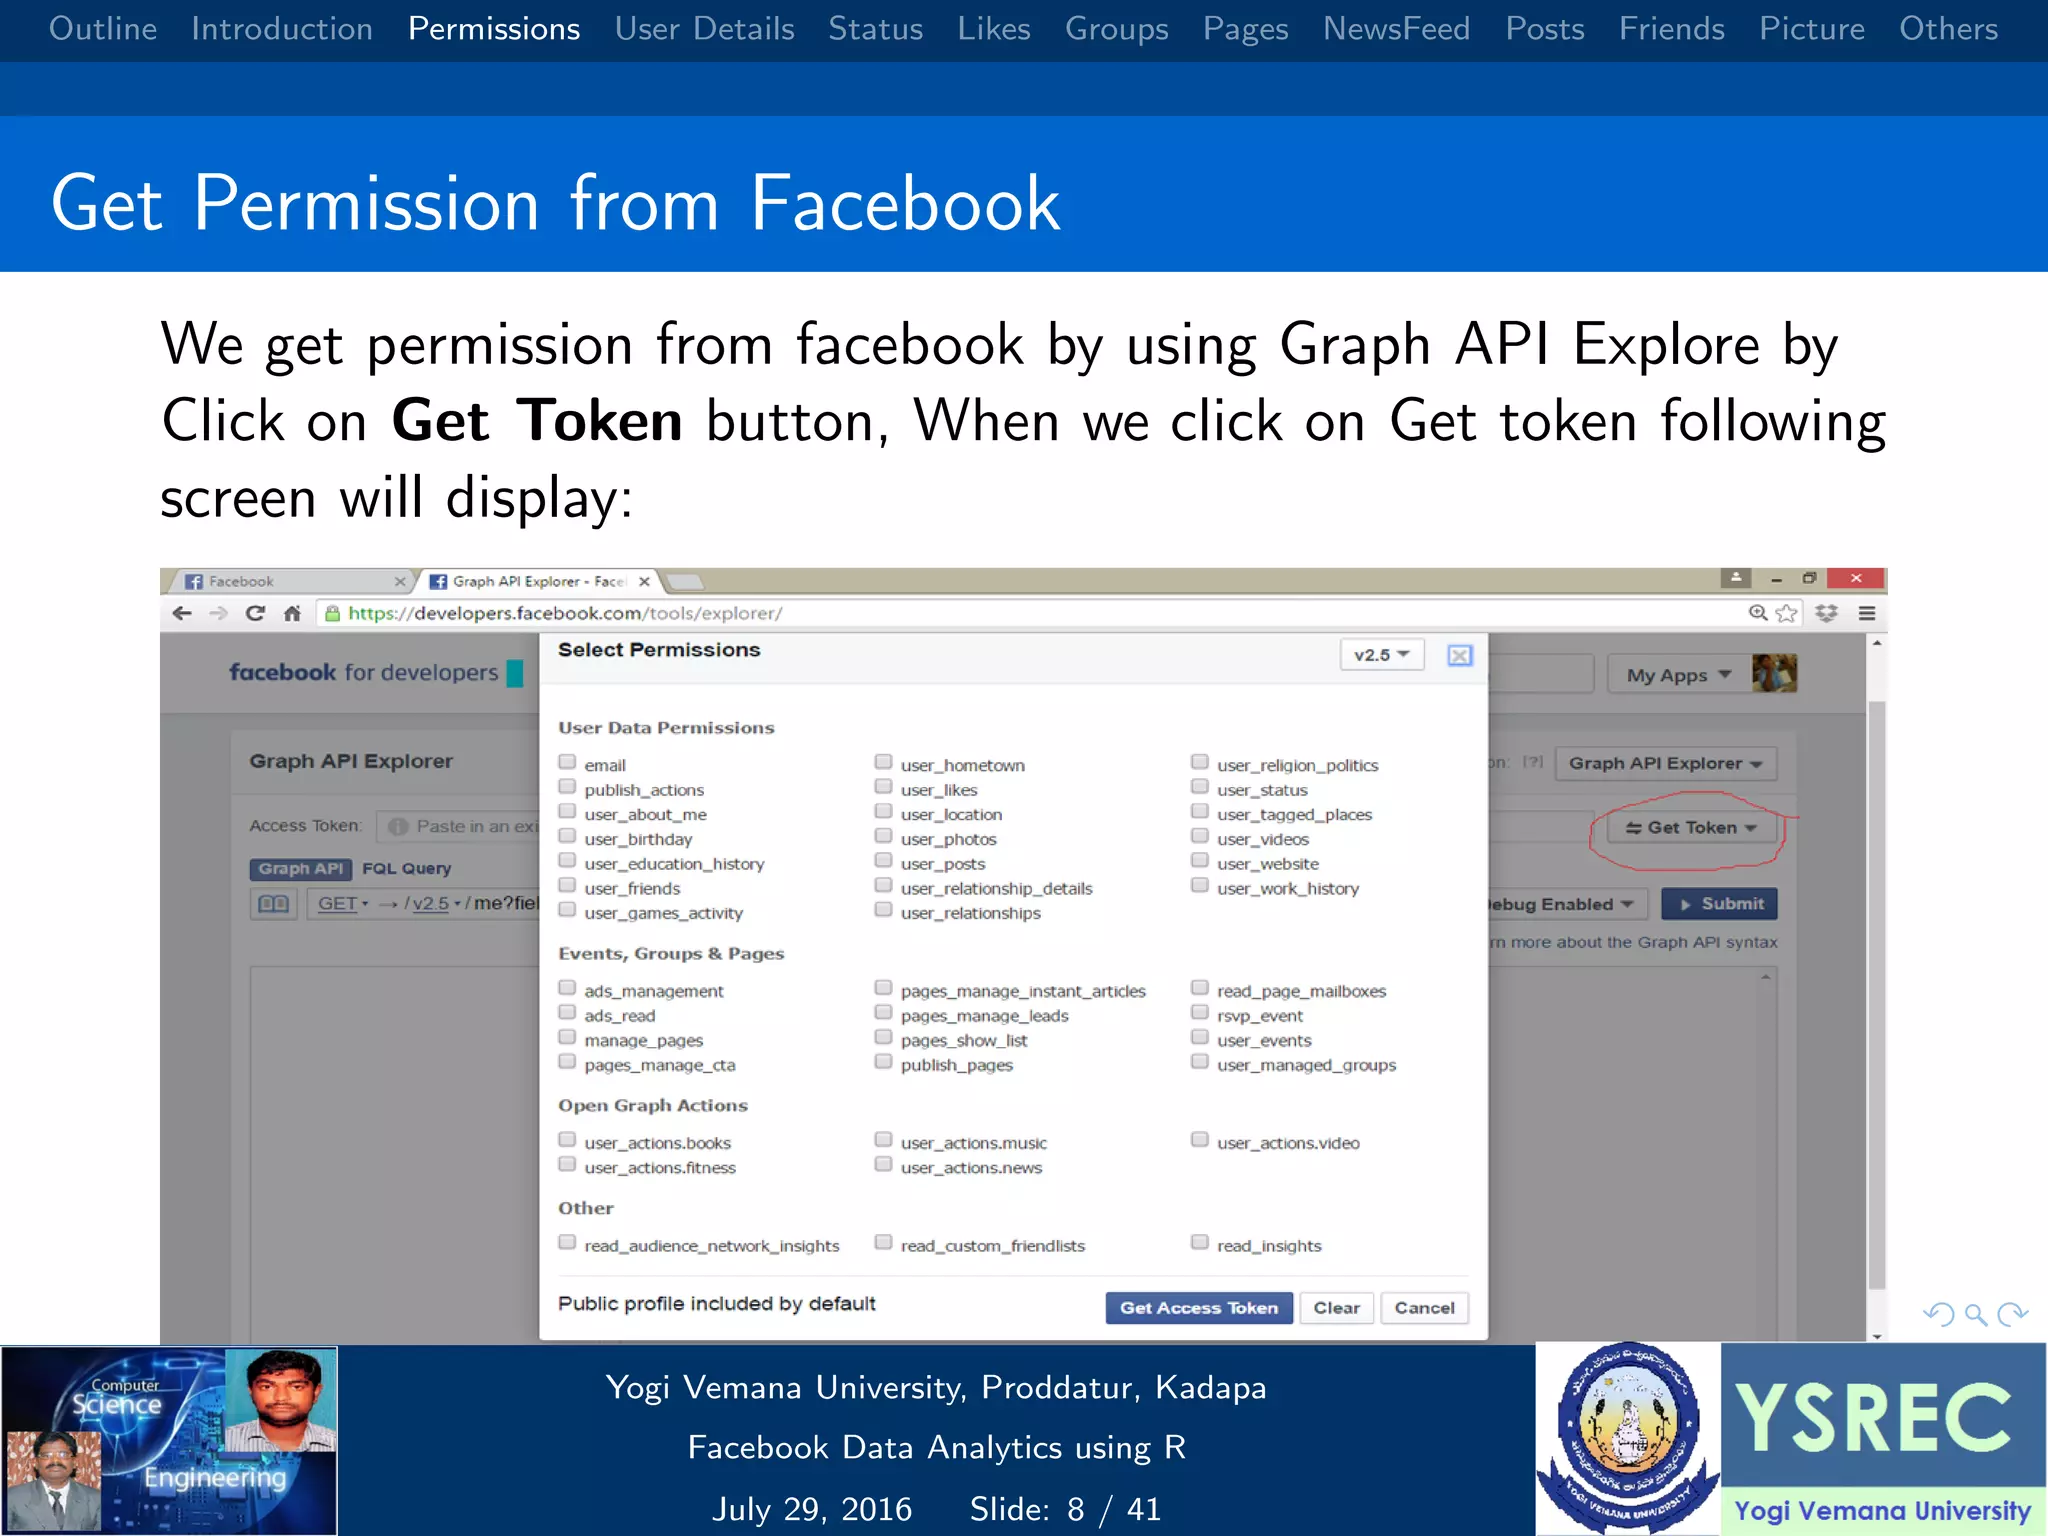The height and width of the screenshot is (1536, 2048).
Task: Go to Outline section in slide navigation
Action: 103,29
